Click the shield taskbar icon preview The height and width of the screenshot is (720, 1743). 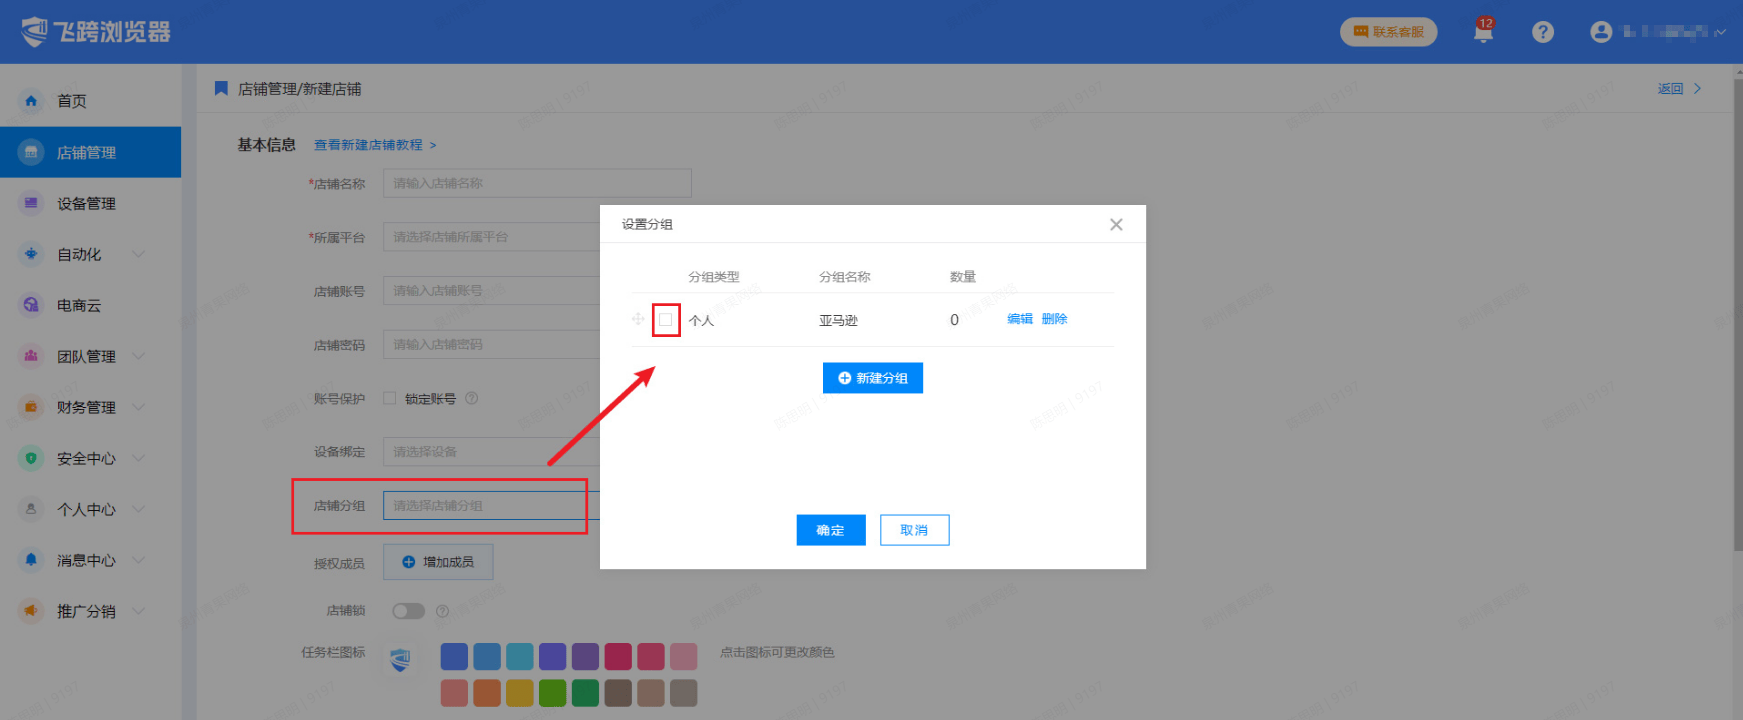pyautogui.click(x=400, y=660)
